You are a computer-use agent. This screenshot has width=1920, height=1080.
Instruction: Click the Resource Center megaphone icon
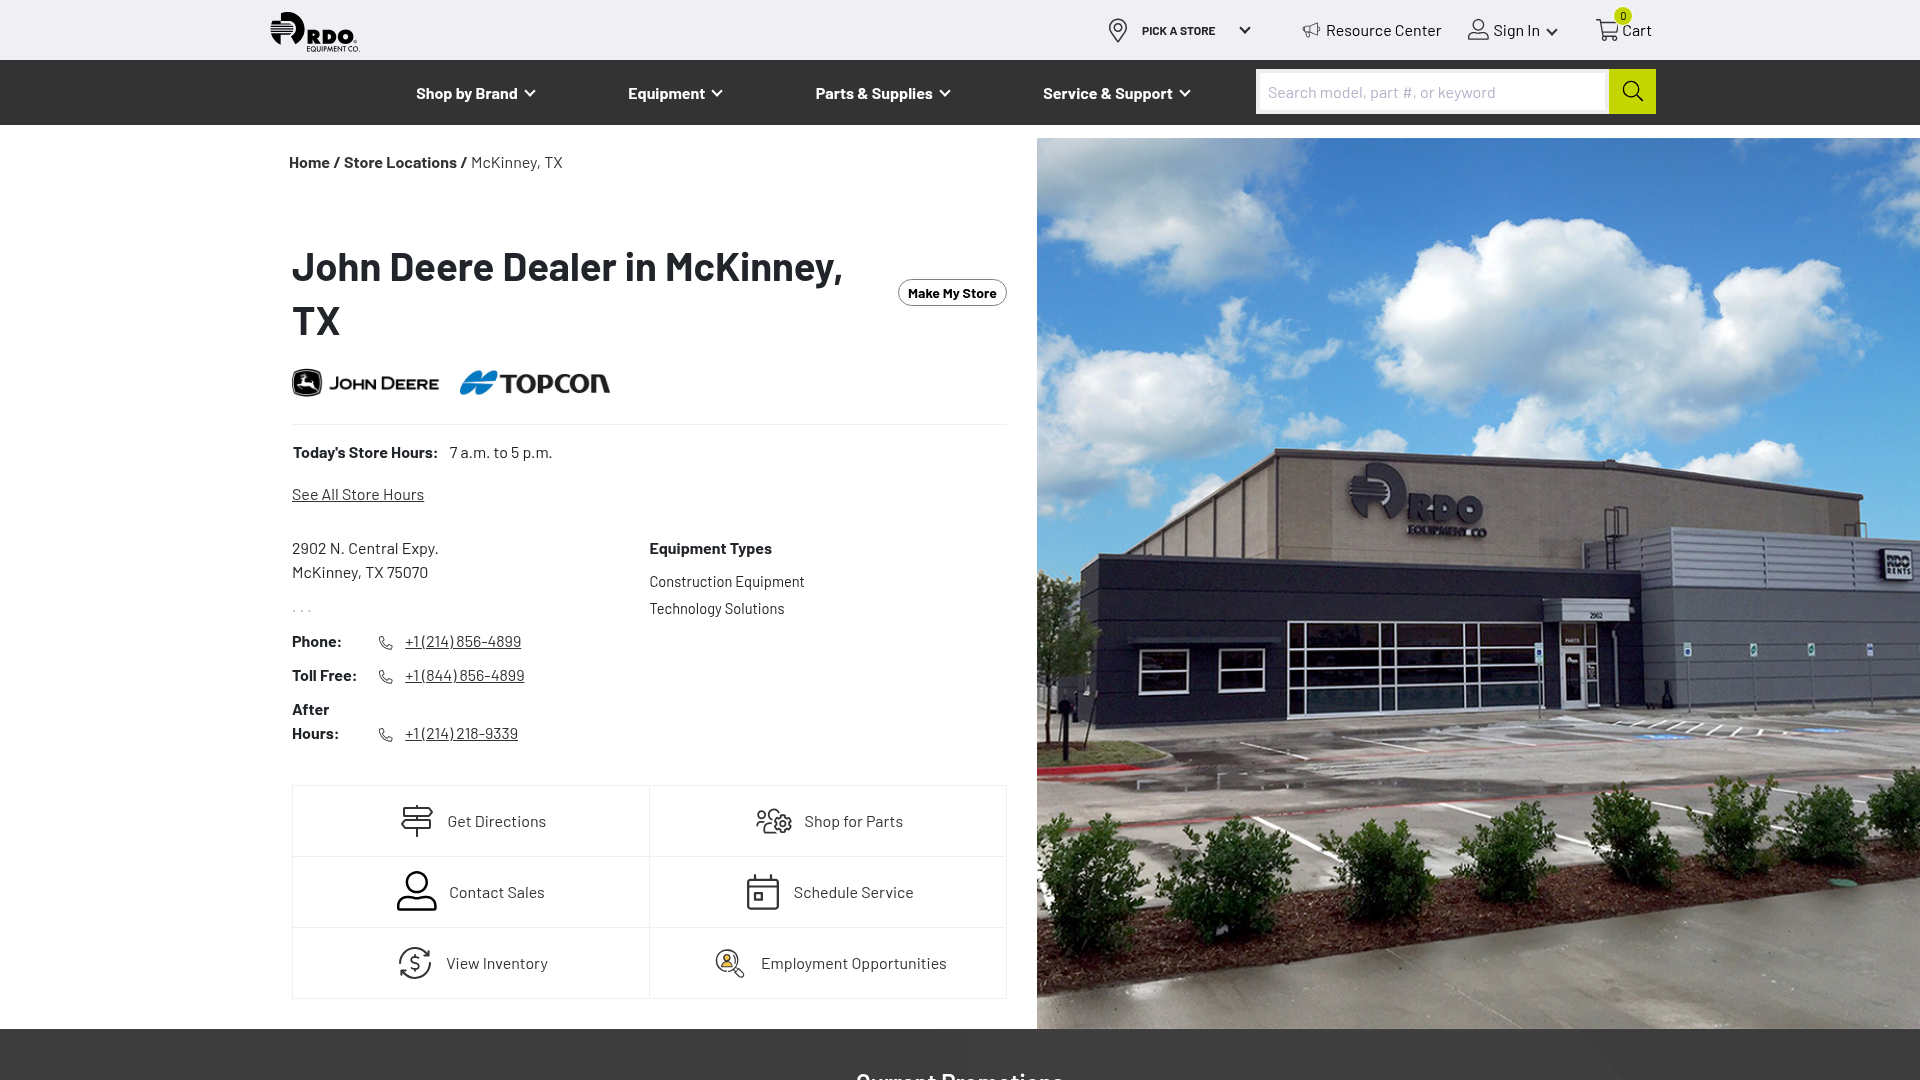1310,30
